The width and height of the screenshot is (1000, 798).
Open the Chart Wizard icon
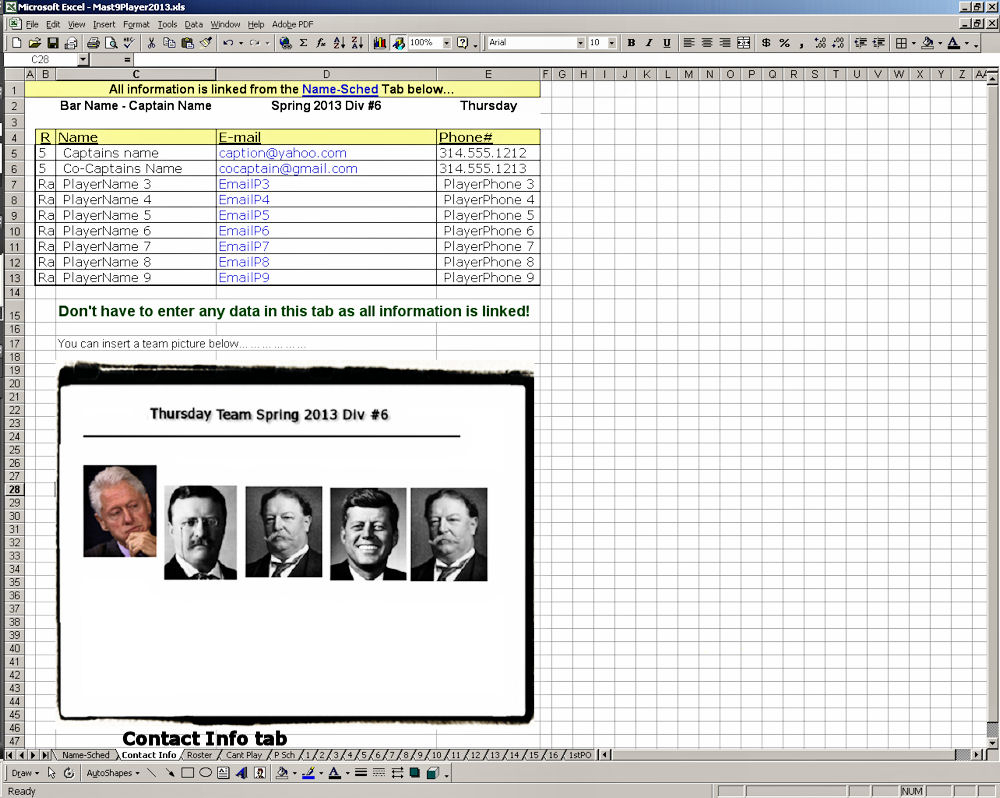tap(378, 43)
